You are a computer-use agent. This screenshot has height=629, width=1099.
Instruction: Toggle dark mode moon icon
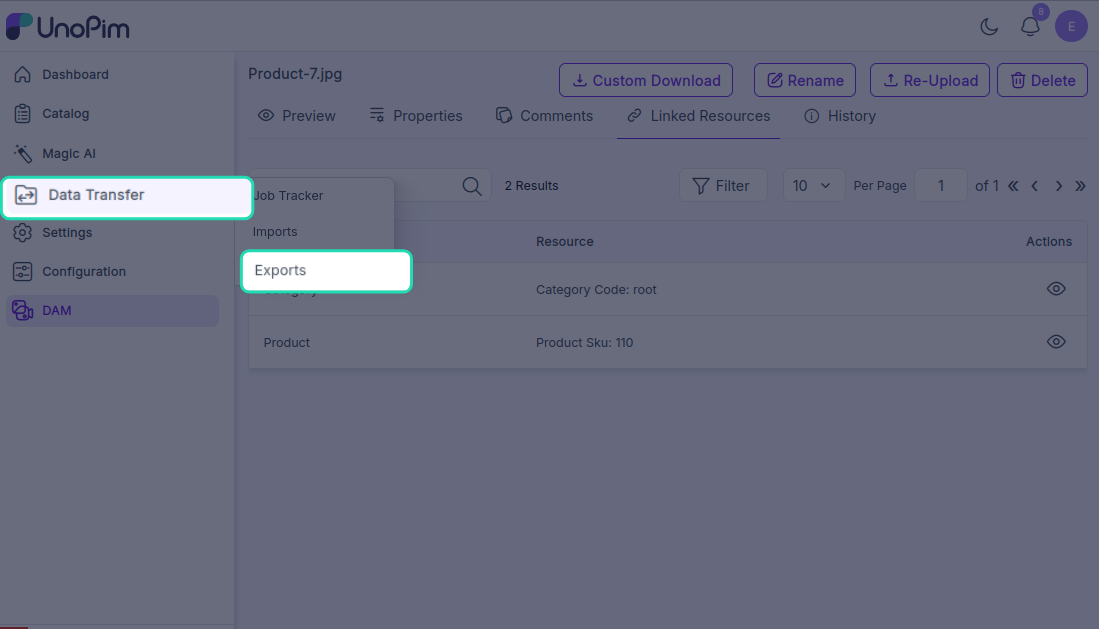pyautogui.click(x=989, y=27)
